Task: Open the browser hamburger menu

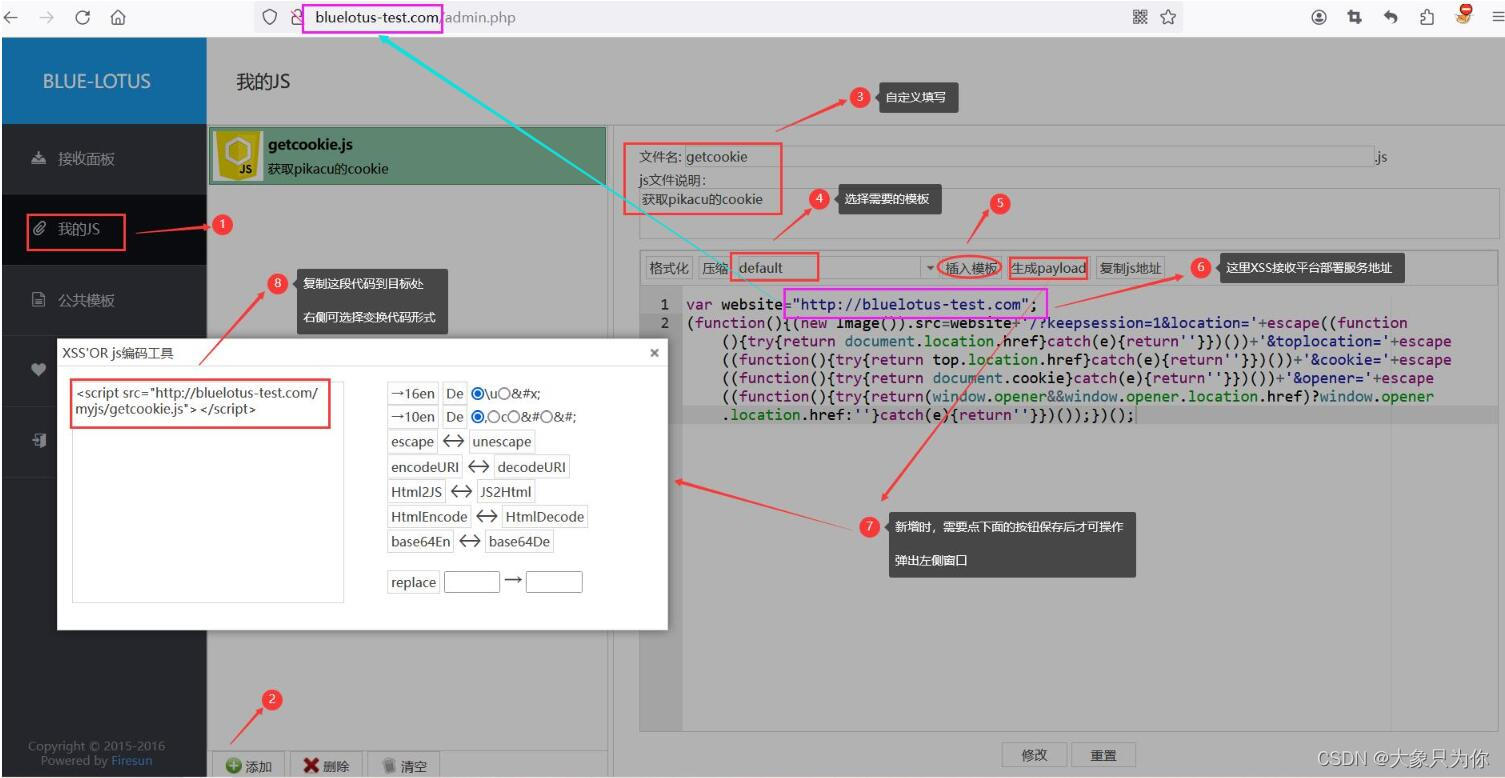Action: click(x=1497, y=17)
